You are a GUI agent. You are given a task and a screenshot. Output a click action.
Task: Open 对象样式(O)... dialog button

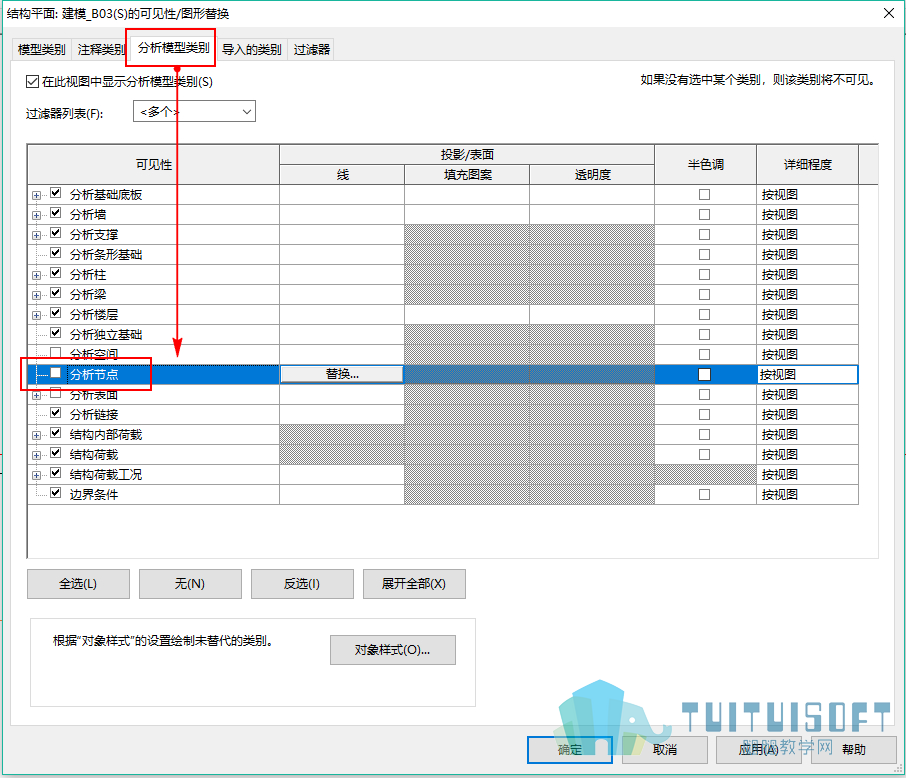coord(393,650)
